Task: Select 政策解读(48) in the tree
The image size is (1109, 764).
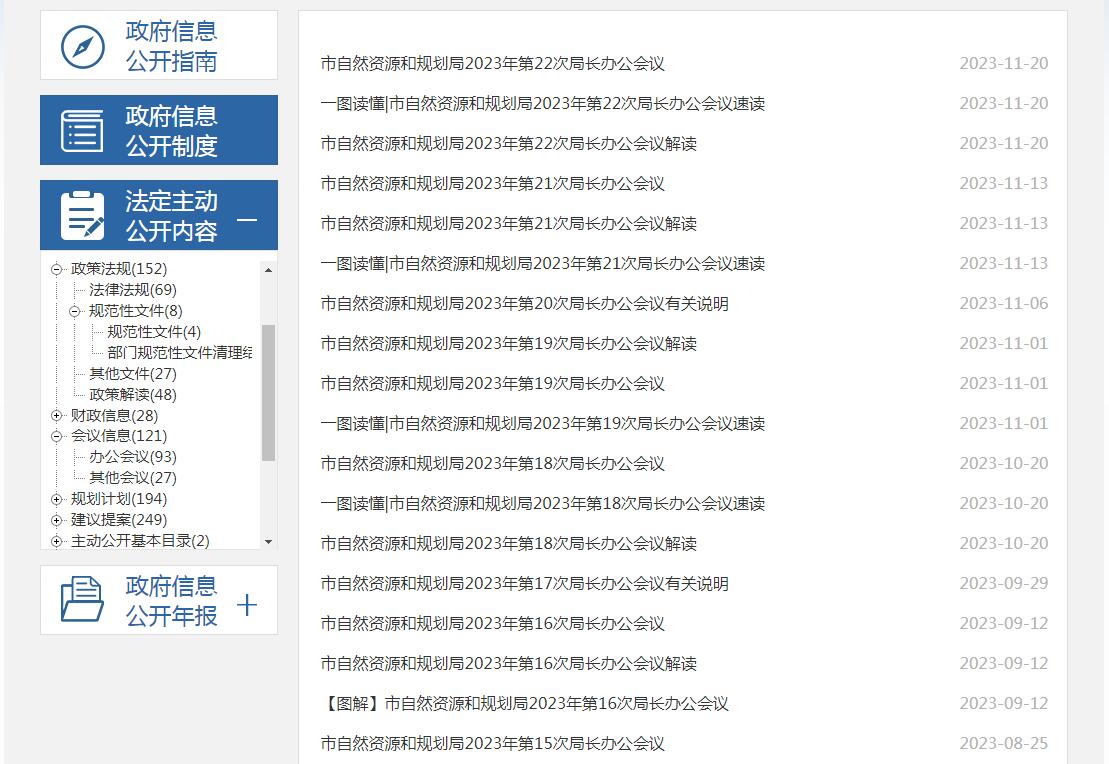Action: [x=133, y=395]
